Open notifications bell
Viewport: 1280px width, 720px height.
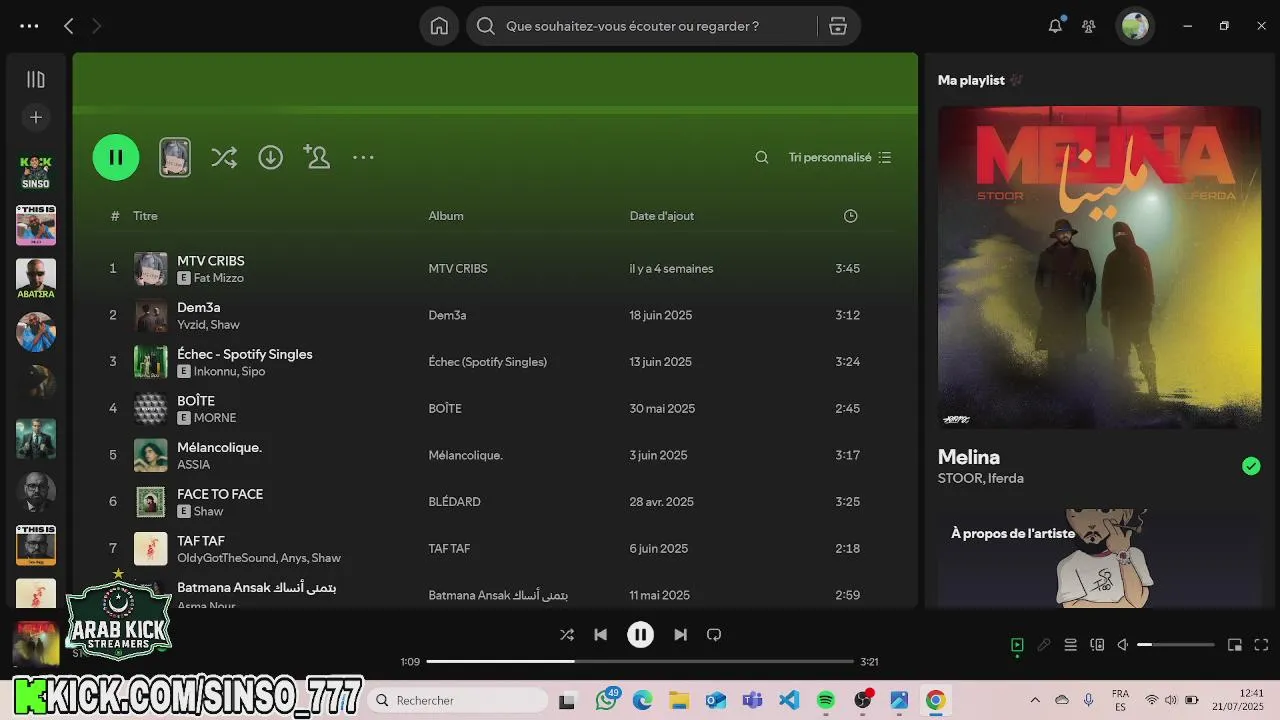tap(1055, 26)
